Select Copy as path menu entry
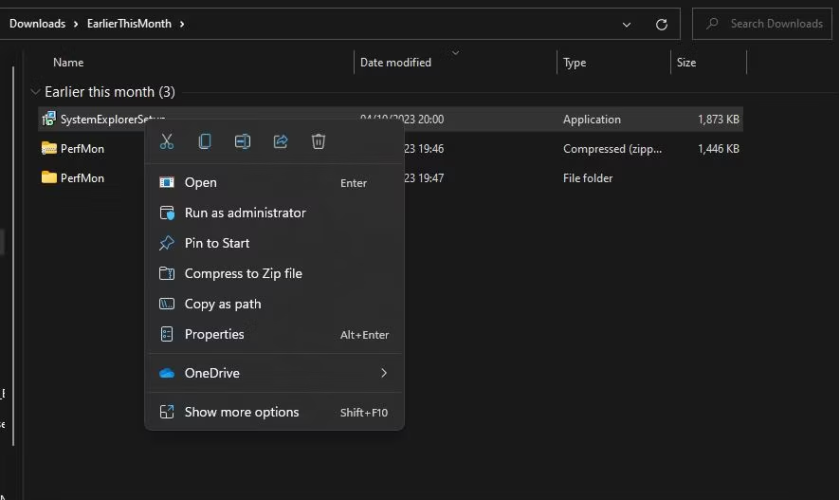Screen dimensions: 840x500 coord(222,304)
